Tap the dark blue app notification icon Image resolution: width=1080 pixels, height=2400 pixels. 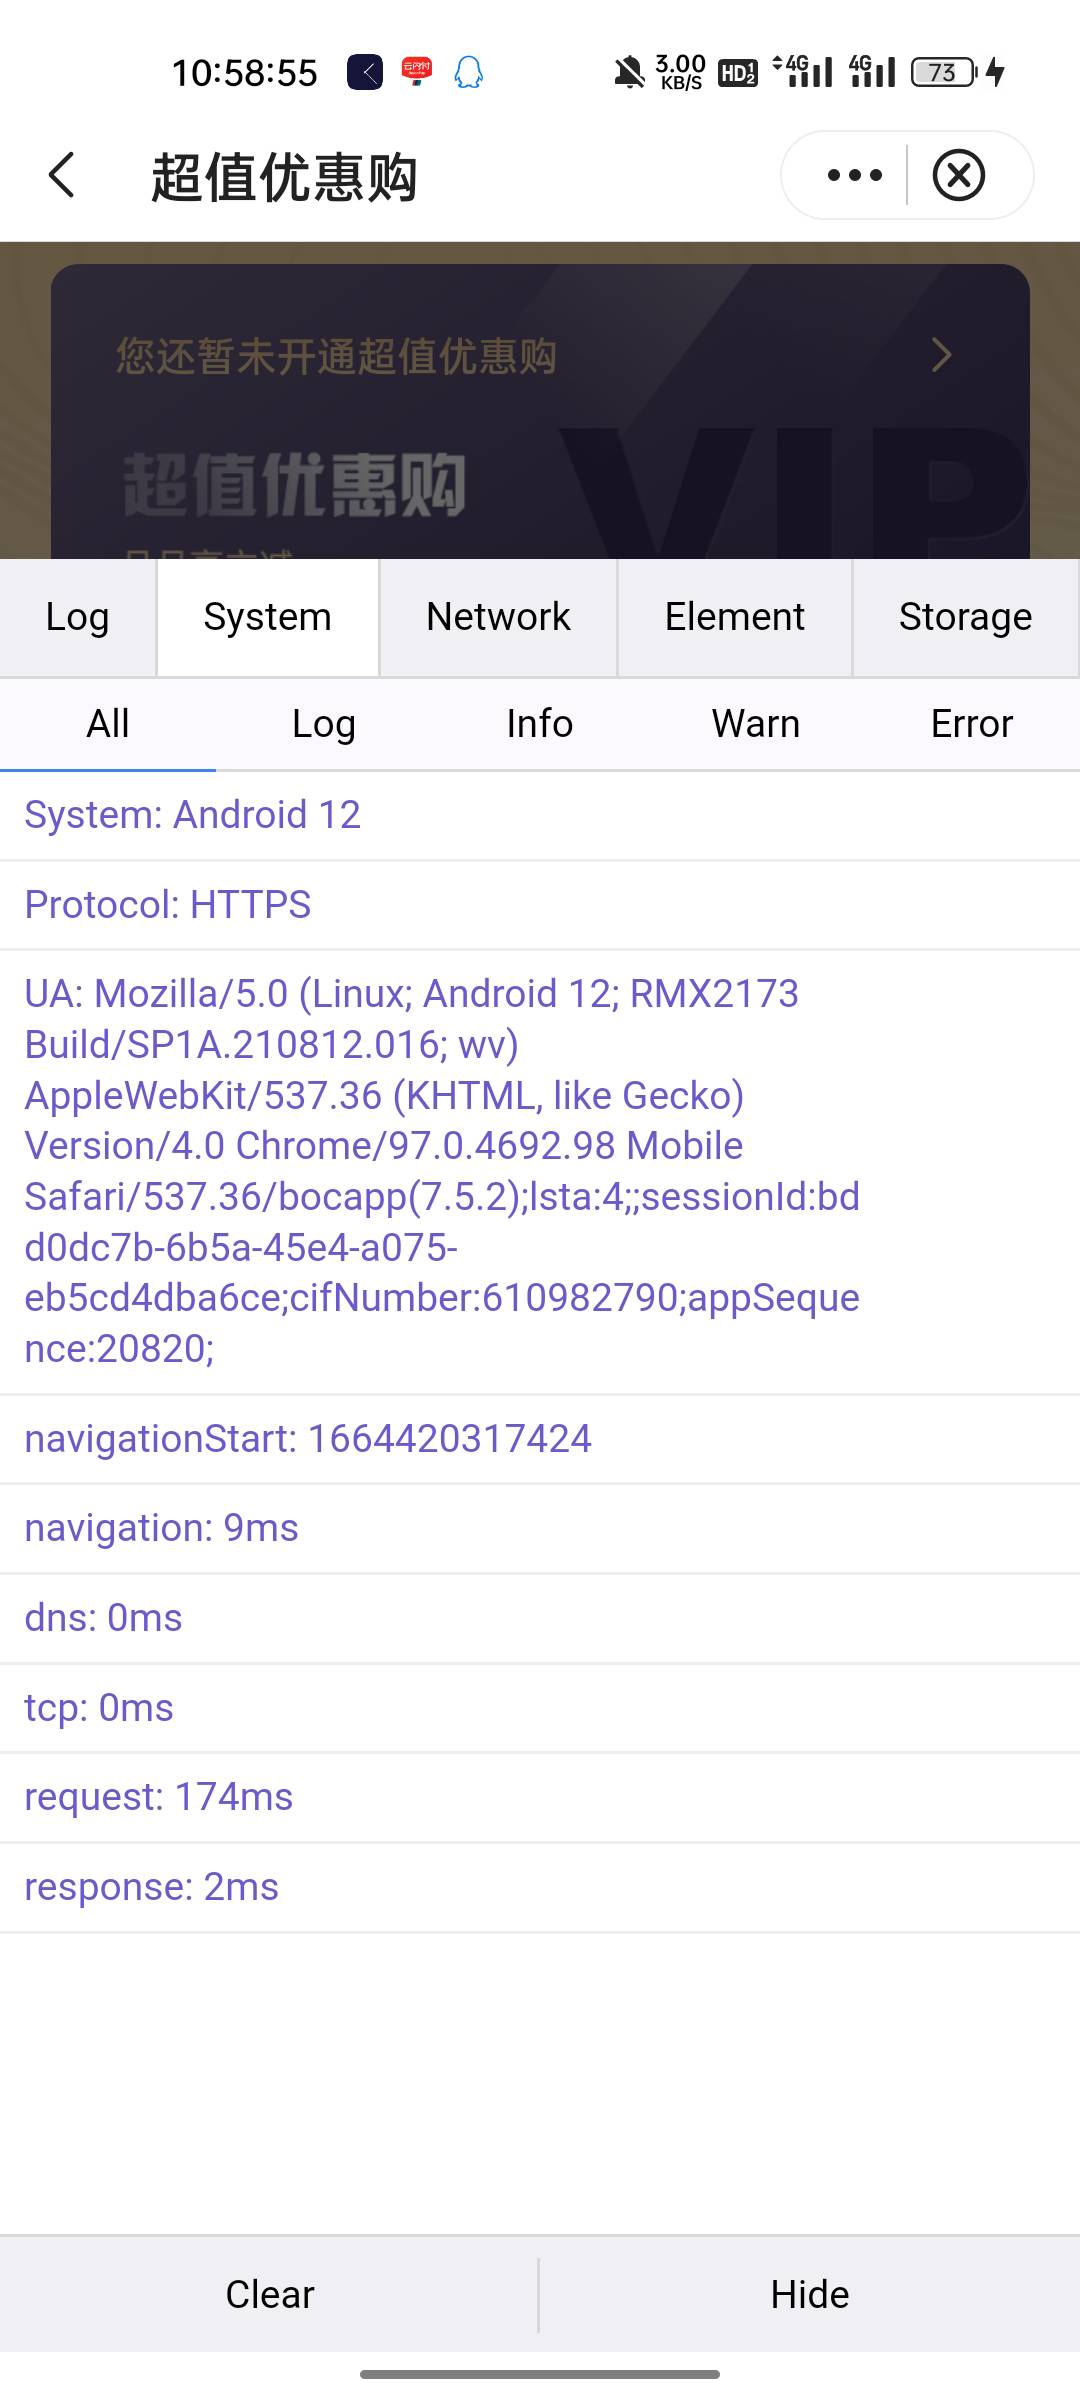coord(365,73)
